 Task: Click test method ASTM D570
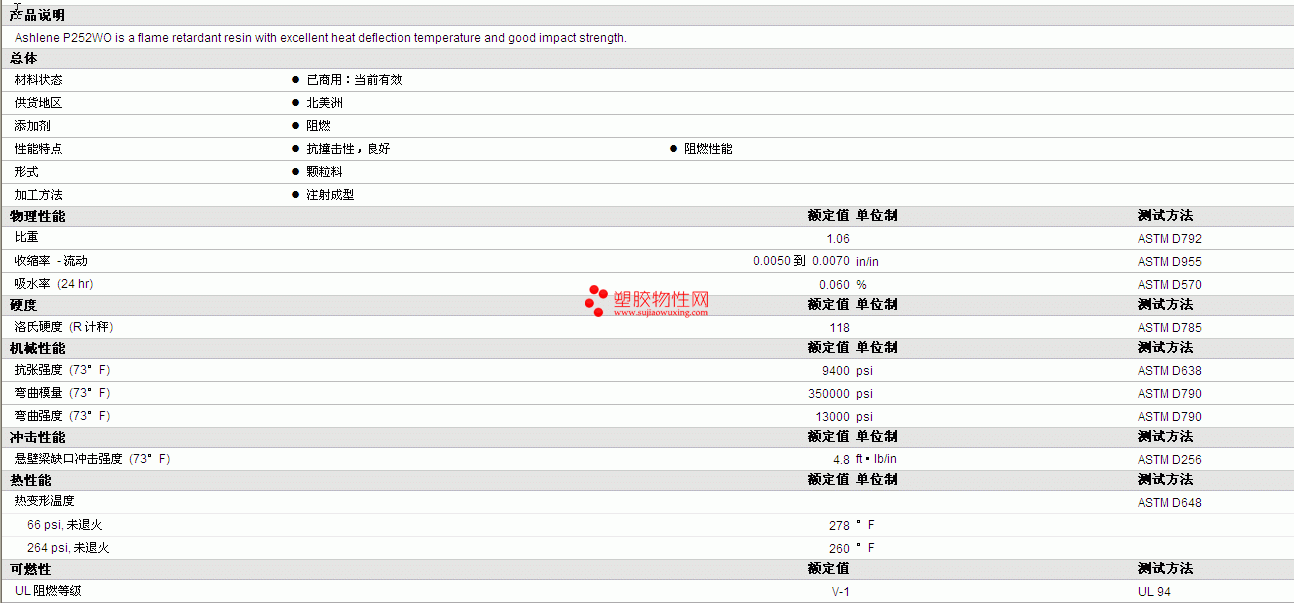point(1170,285)
